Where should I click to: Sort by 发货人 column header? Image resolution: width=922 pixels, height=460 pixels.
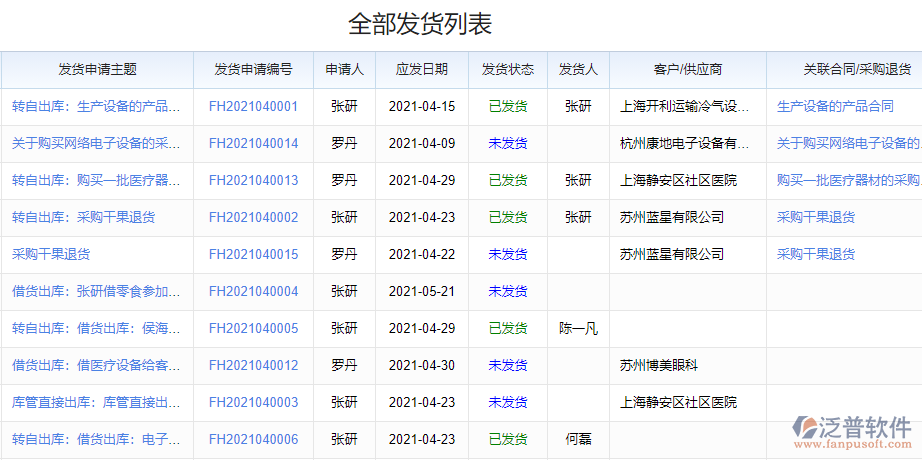pyautogui.click(x=579, y=70)
